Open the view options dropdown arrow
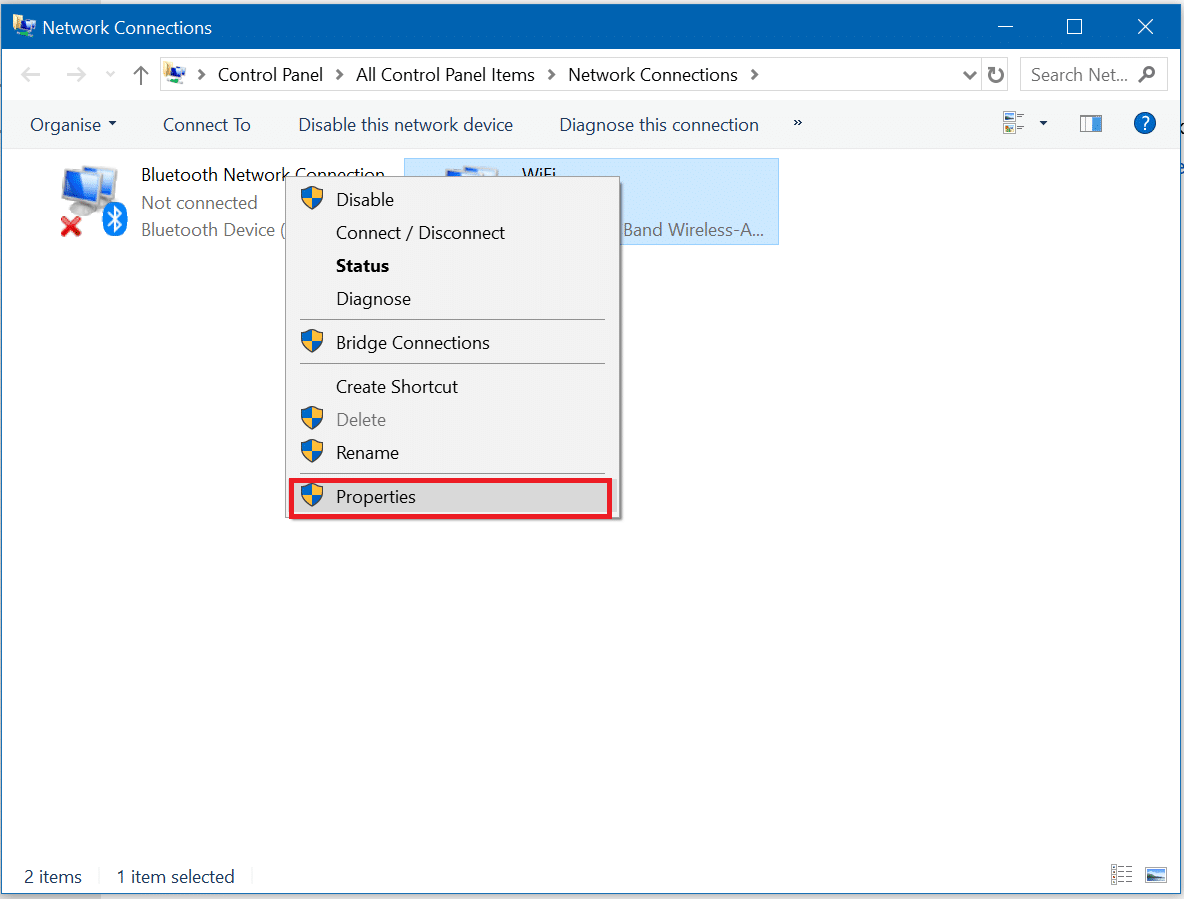 coord(1043,124)
